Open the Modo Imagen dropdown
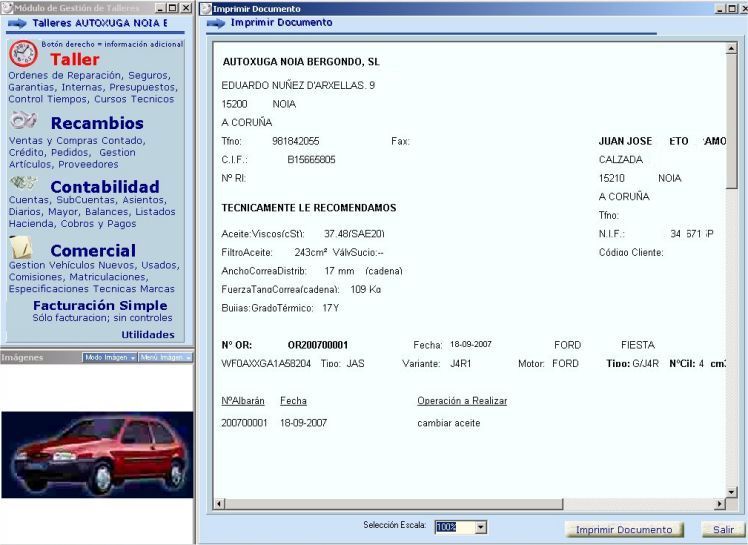Screen dimensions: 748x545 (110, 357)
